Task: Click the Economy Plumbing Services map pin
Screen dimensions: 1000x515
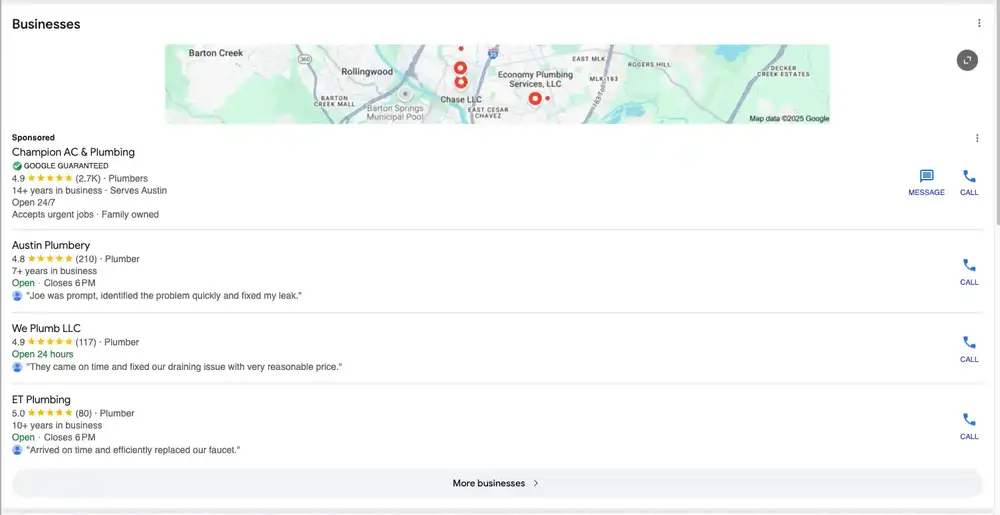Action: tap(535, 98)
